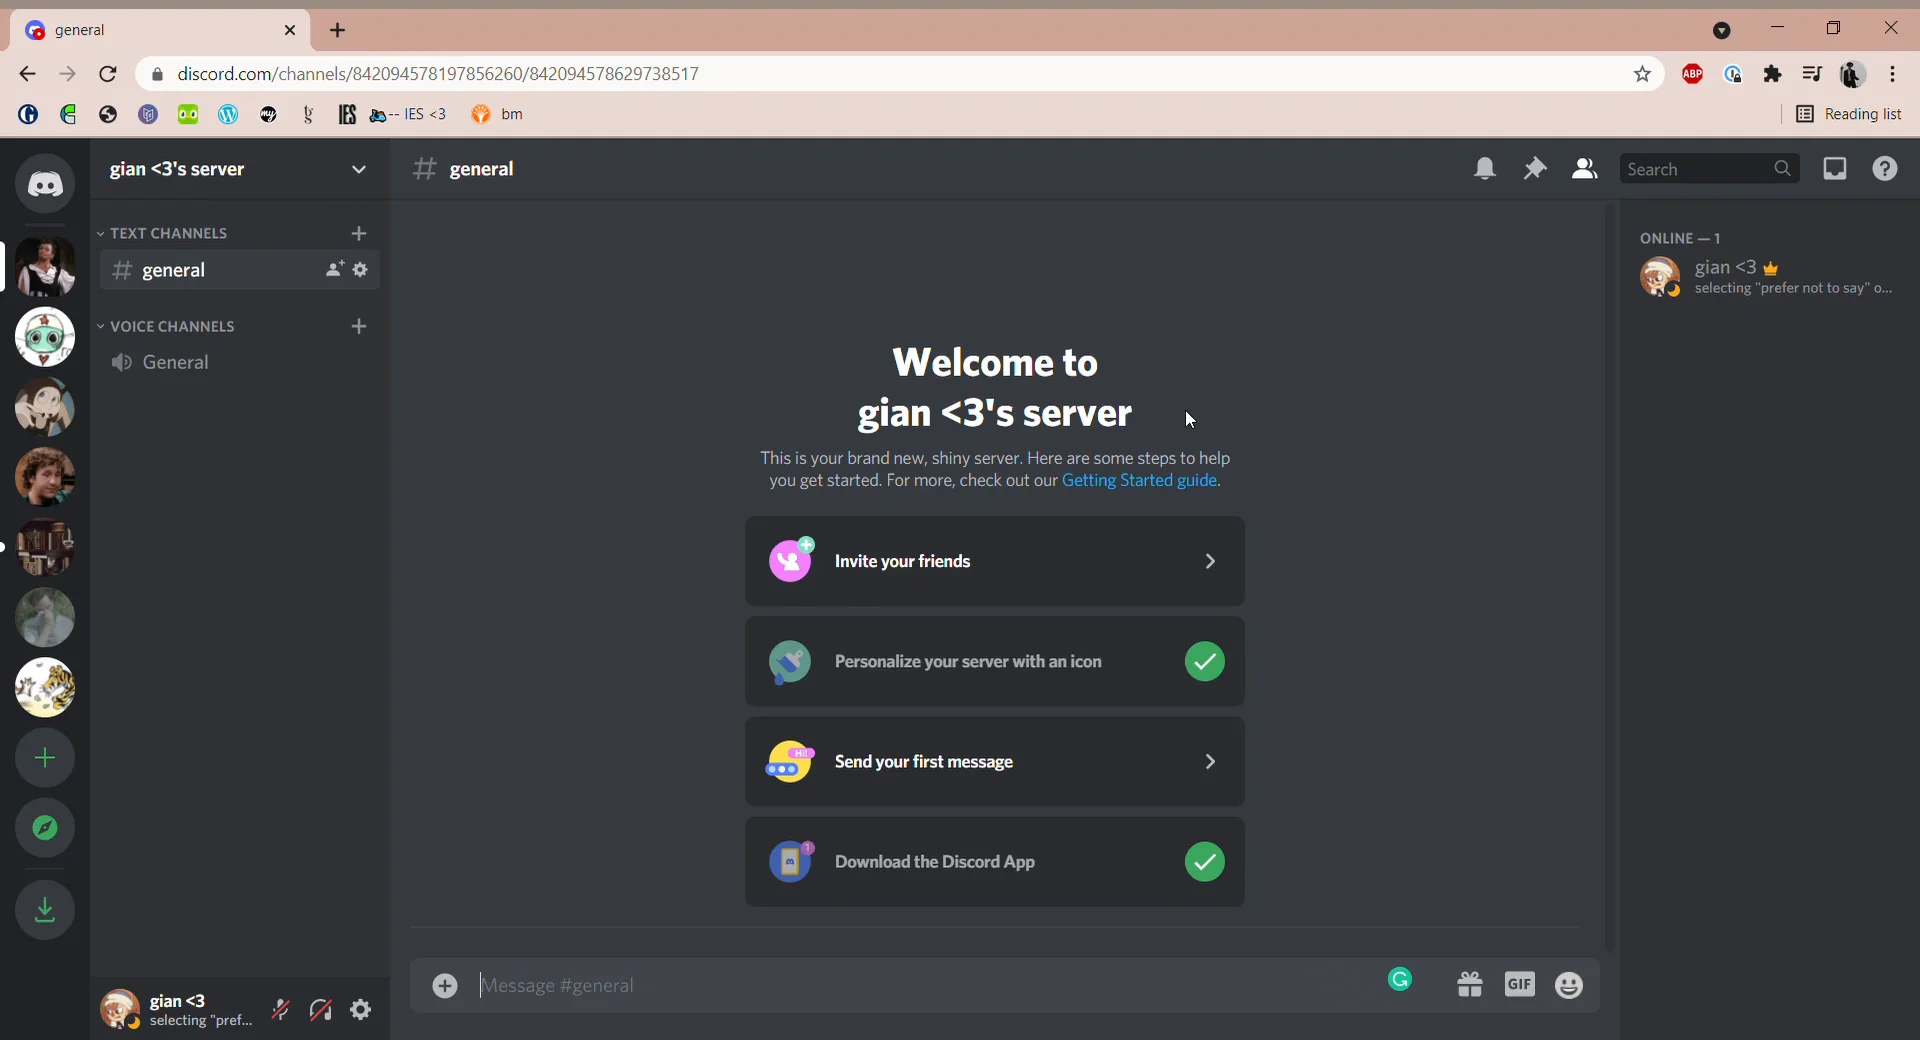1920x1040 pixels.
Task: Click Download the Discord App card
Action: point(995,862)
